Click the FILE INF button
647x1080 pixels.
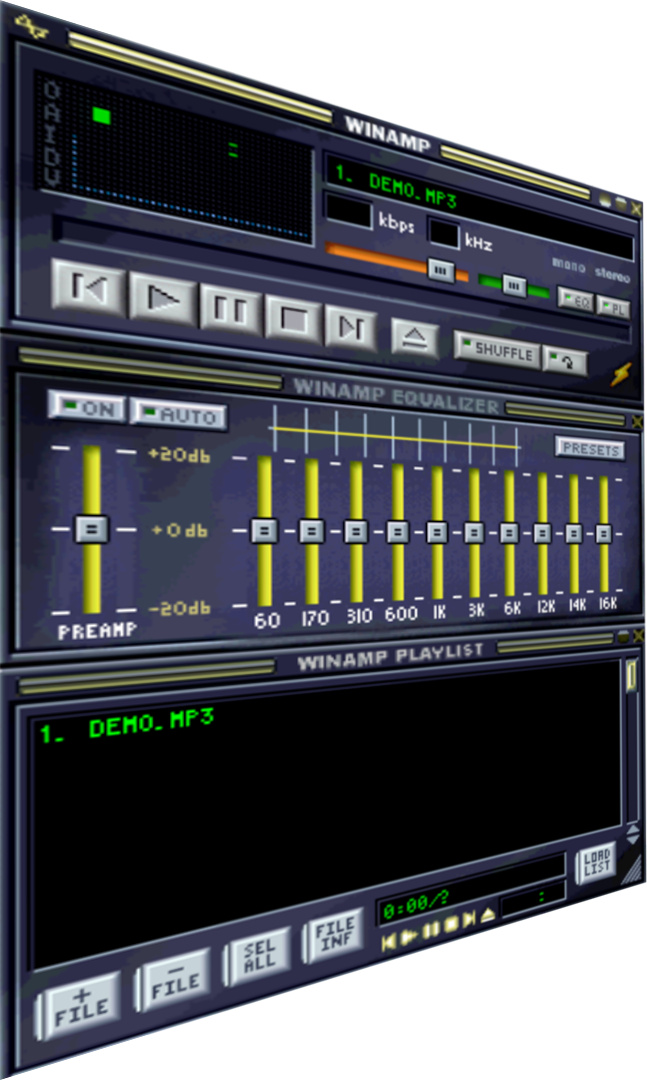334,935
